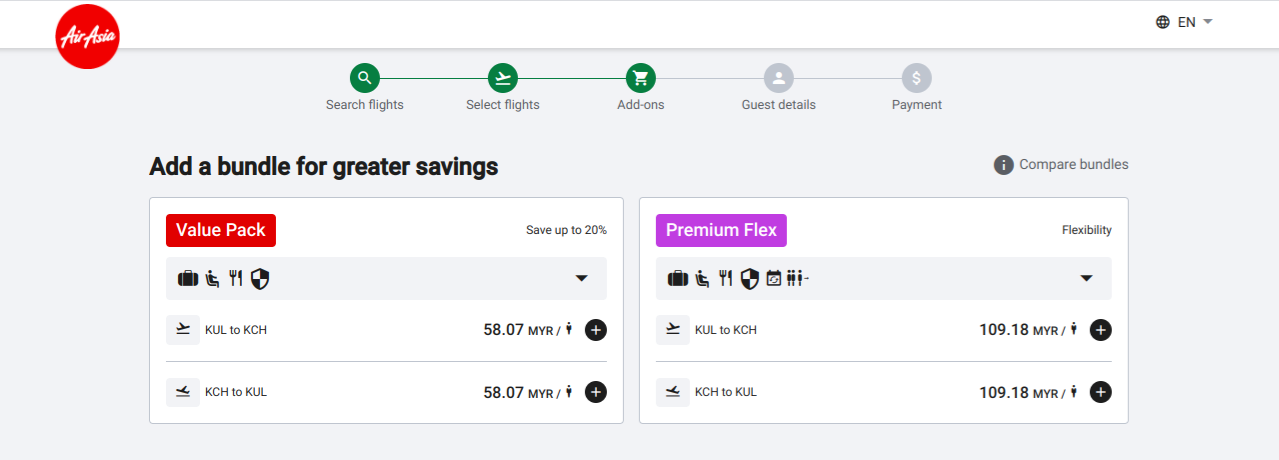This screenshot has width=1279, height=460.
Task: Click the globe language icon
Action: 1163,22
